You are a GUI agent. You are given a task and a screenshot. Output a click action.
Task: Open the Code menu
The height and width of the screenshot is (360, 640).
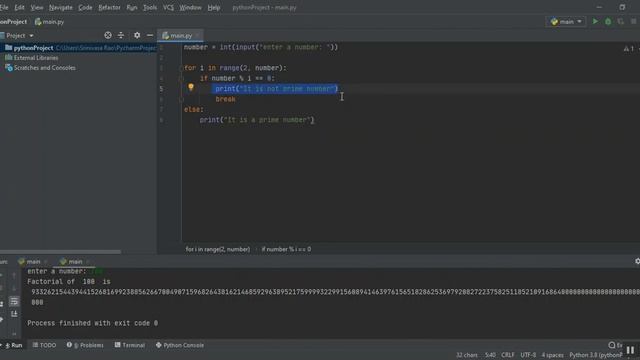85,7
